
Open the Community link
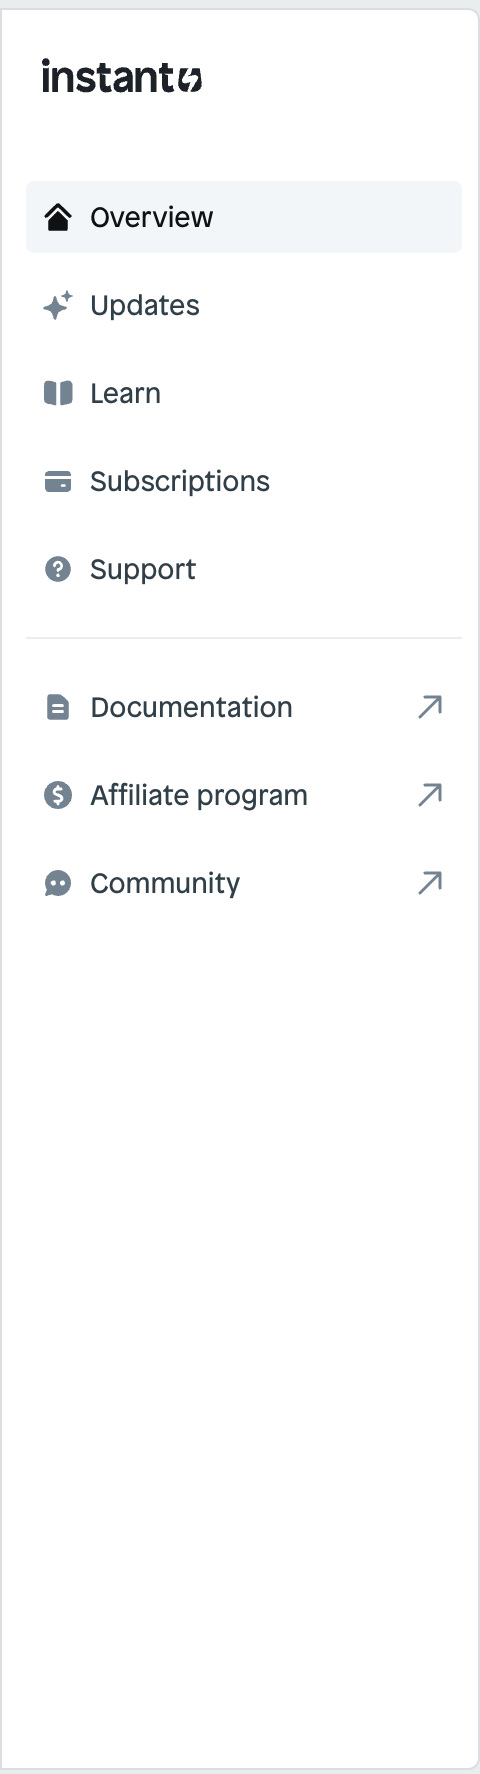(x=244, y=883)
